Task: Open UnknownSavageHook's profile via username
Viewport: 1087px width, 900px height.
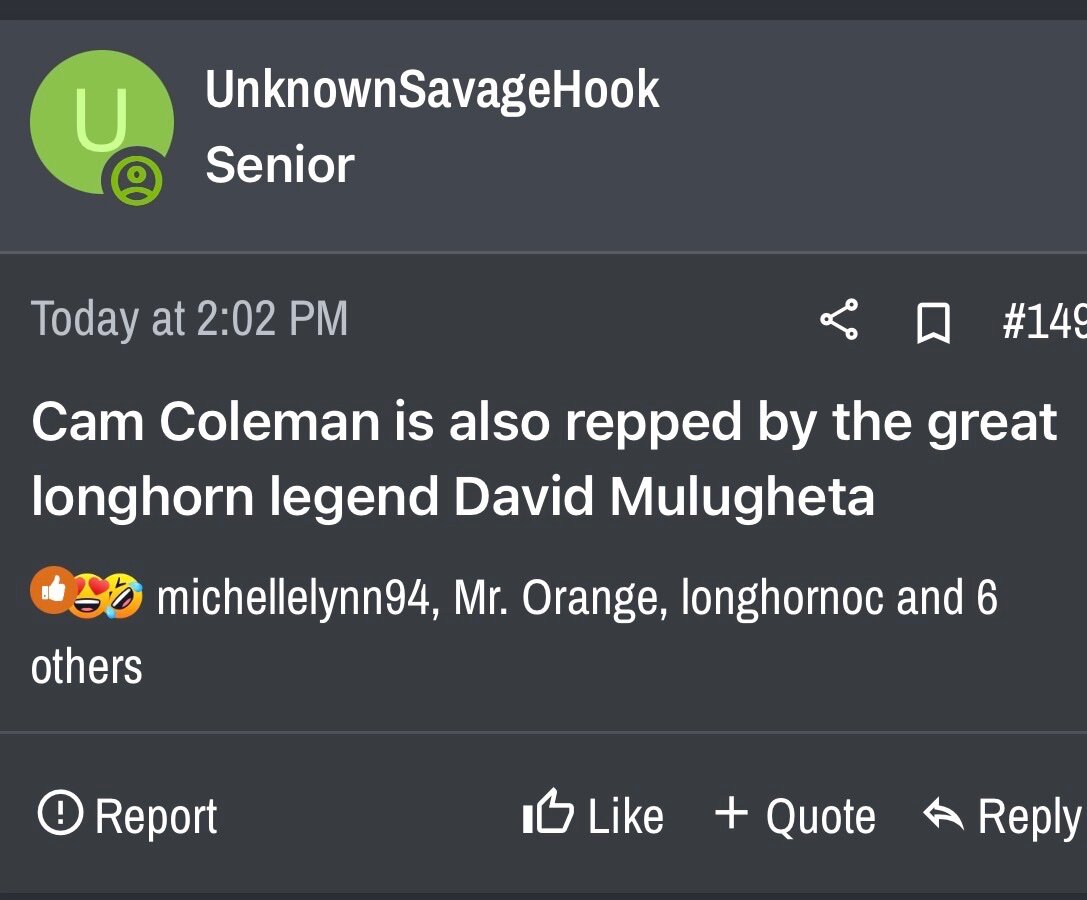Action: (432, 90)
